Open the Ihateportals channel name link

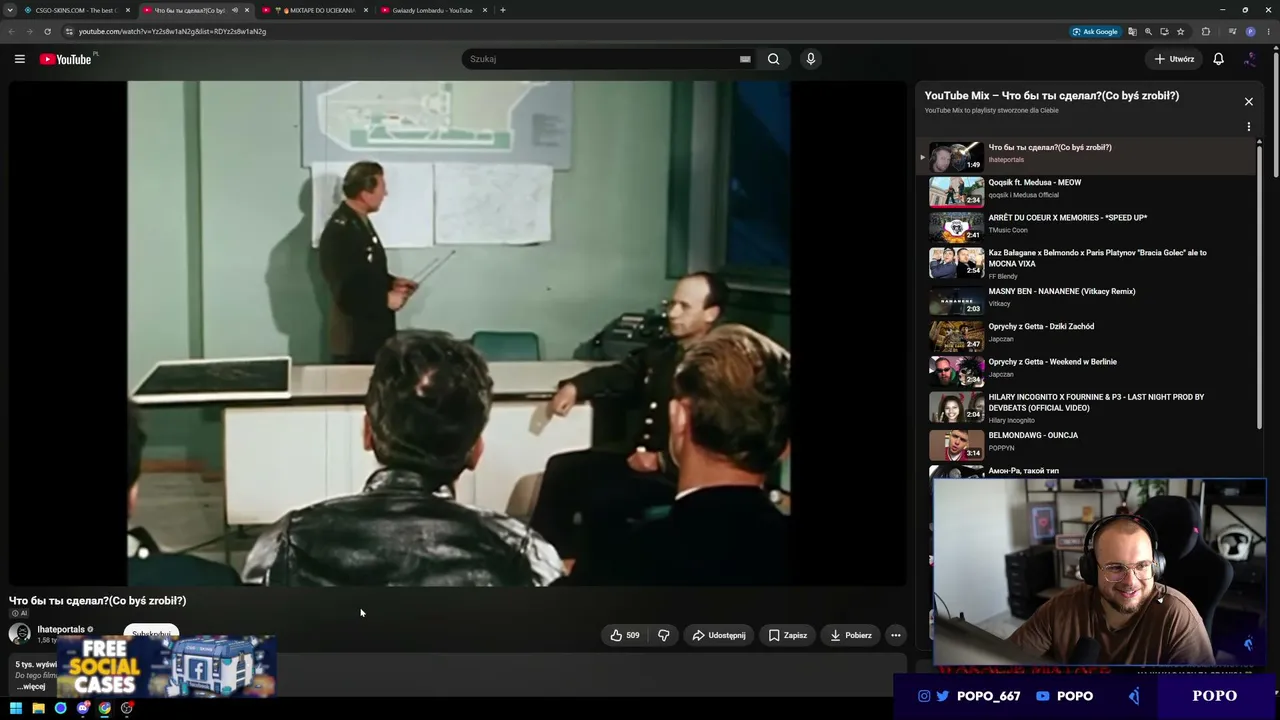61,629
